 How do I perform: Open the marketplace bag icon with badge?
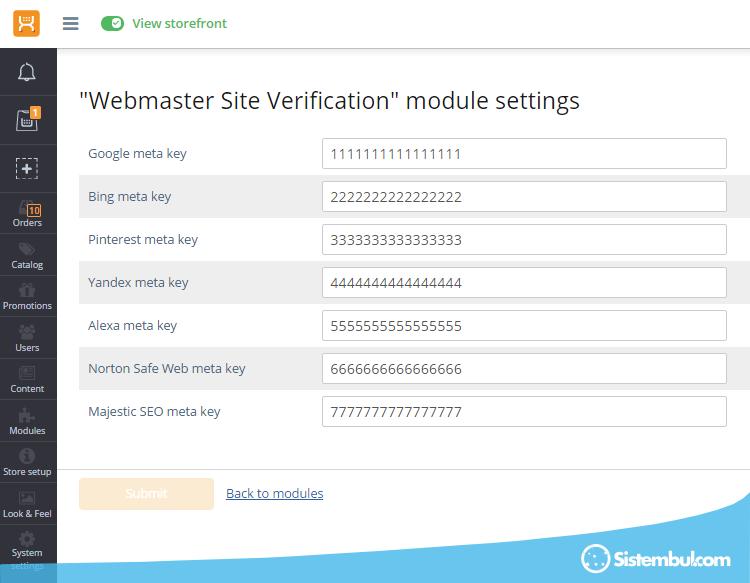point(28,119)
